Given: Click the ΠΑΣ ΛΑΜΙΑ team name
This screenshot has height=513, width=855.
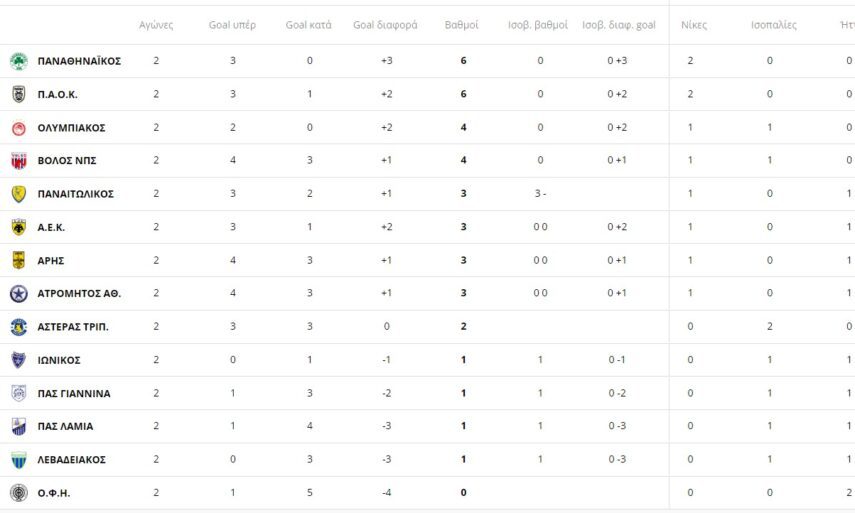Looking at the screenshot, I should click(x=65, y=426).
